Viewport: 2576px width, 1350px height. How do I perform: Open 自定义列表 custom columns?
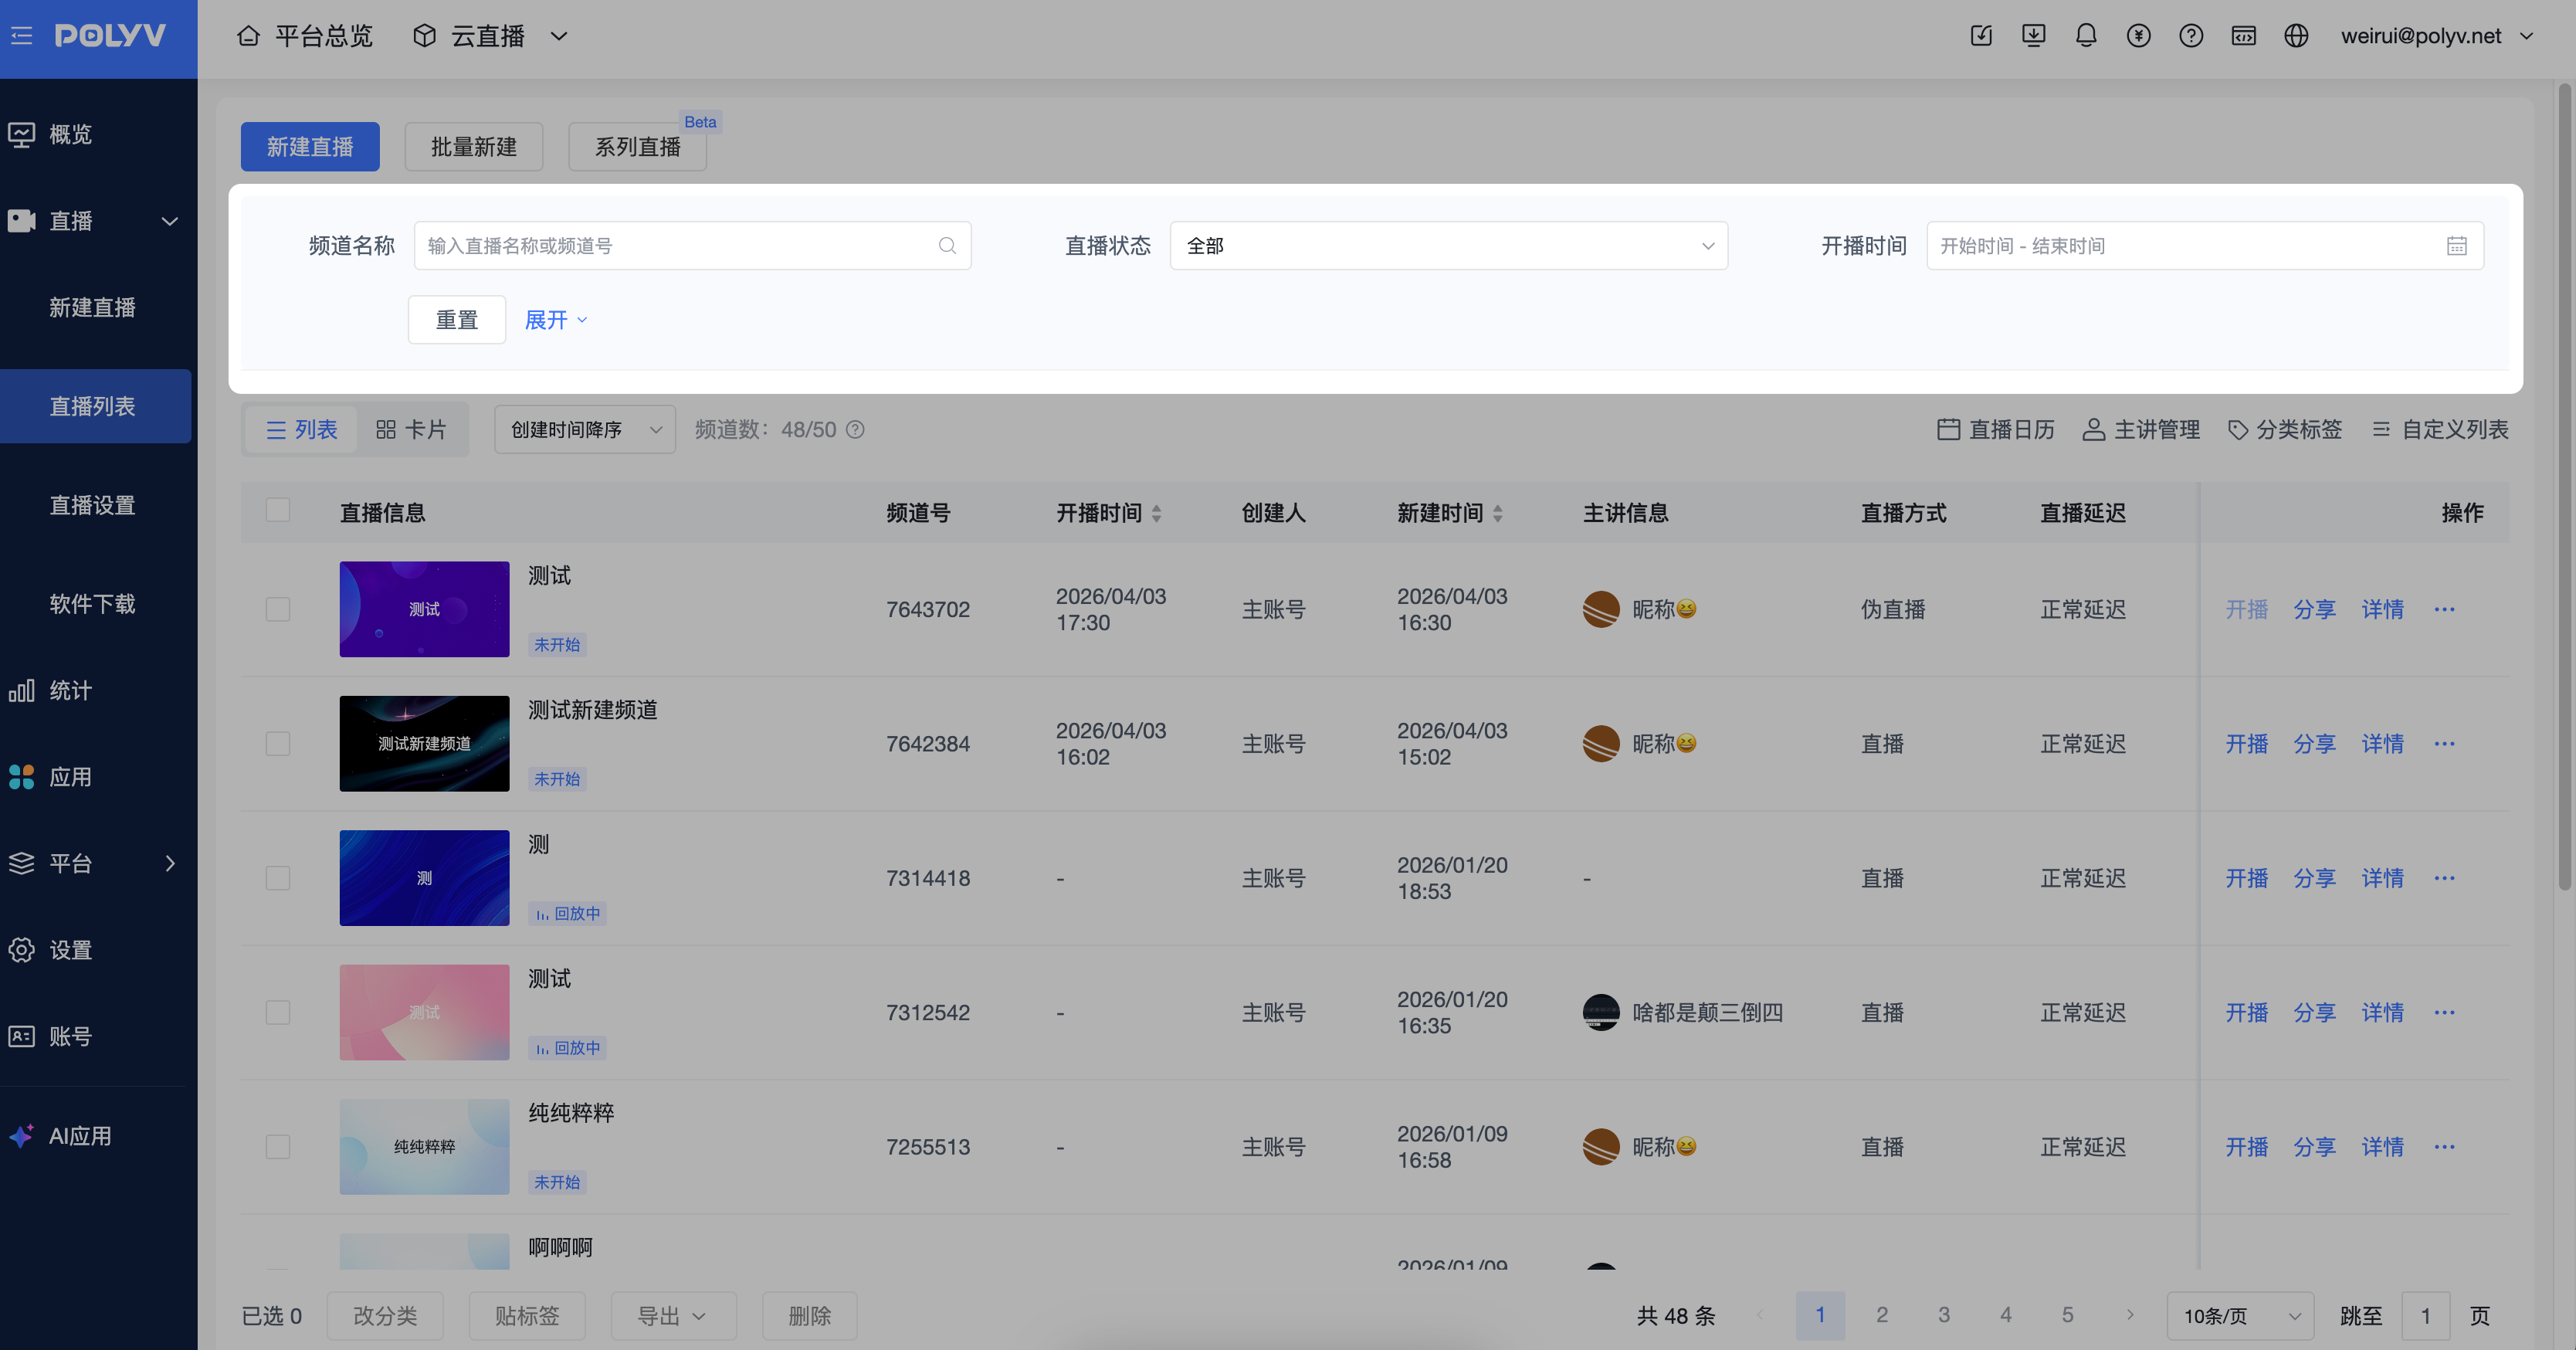2440,430
